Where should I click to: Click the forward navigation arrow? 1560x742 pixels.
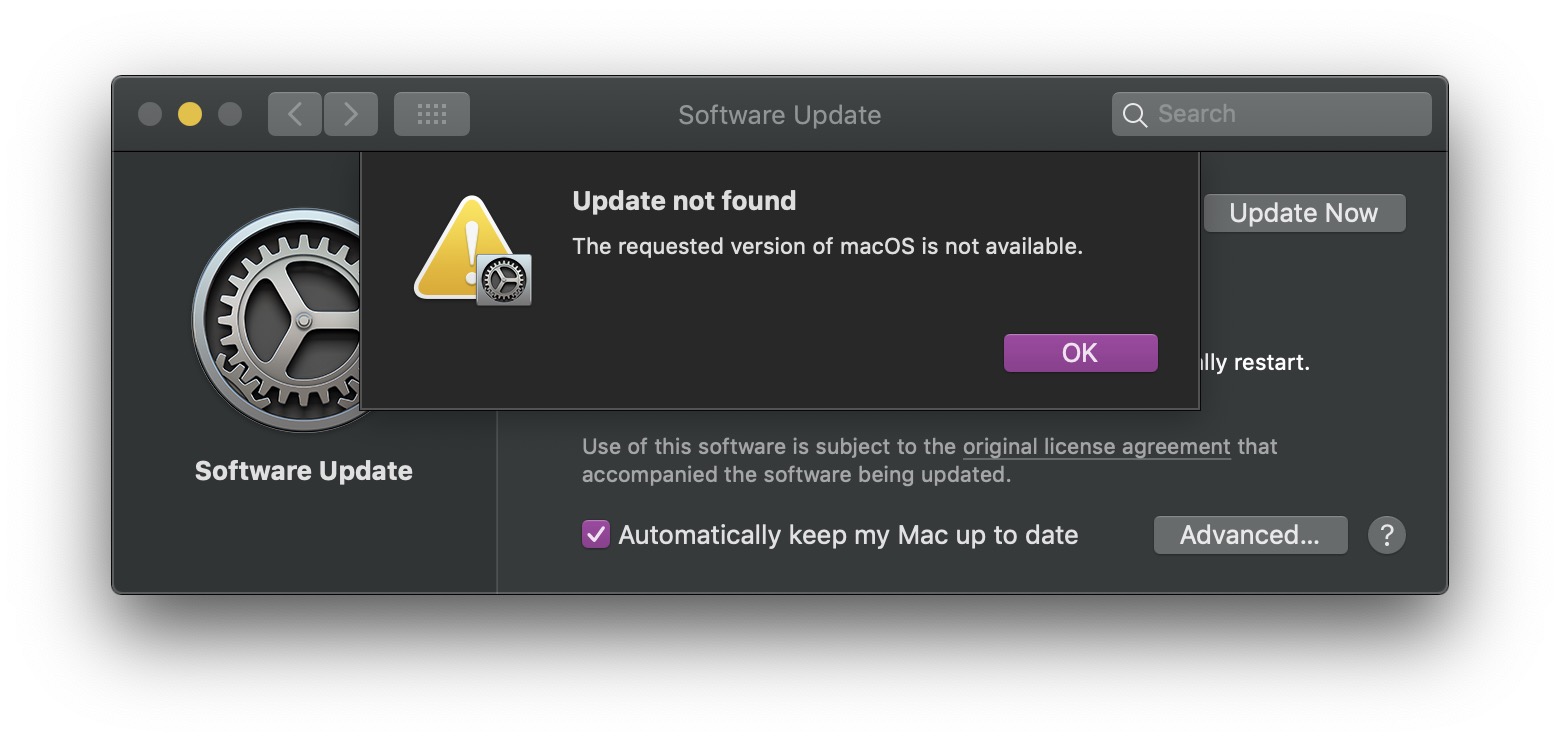(x=351, y=113)
